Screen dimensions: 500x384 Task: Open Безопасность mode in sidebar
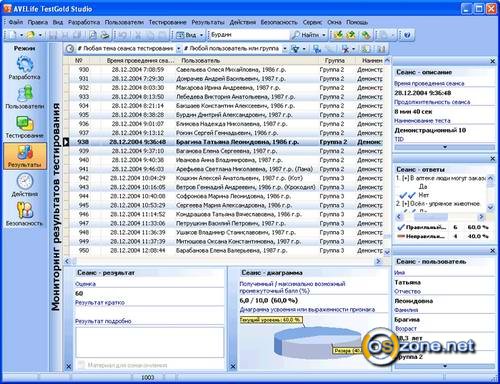coord(24,214)
